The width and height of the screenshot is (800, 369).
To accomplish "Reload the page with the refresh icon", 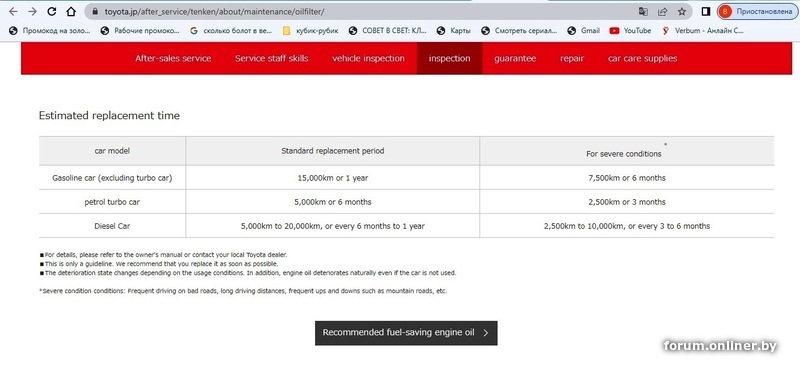I will tap(52, 11).
